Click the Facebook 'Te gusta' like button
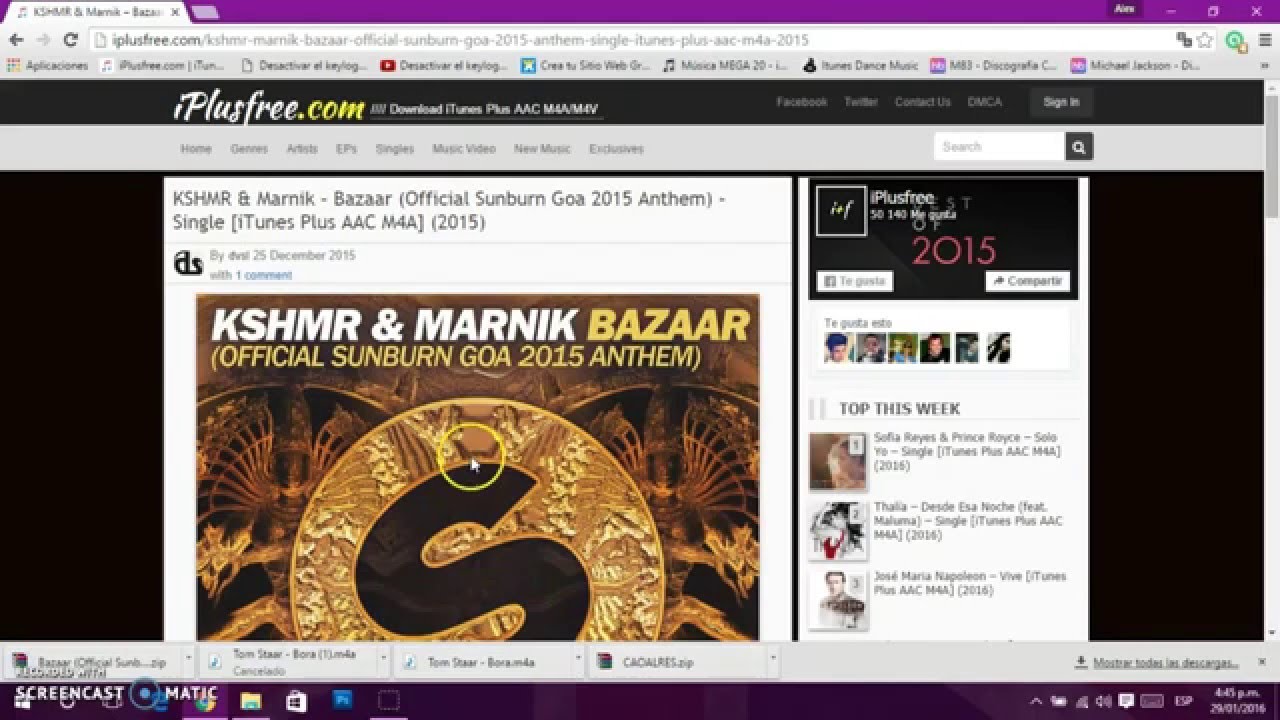Screen dimensions: 1280x720 point(855,281)
